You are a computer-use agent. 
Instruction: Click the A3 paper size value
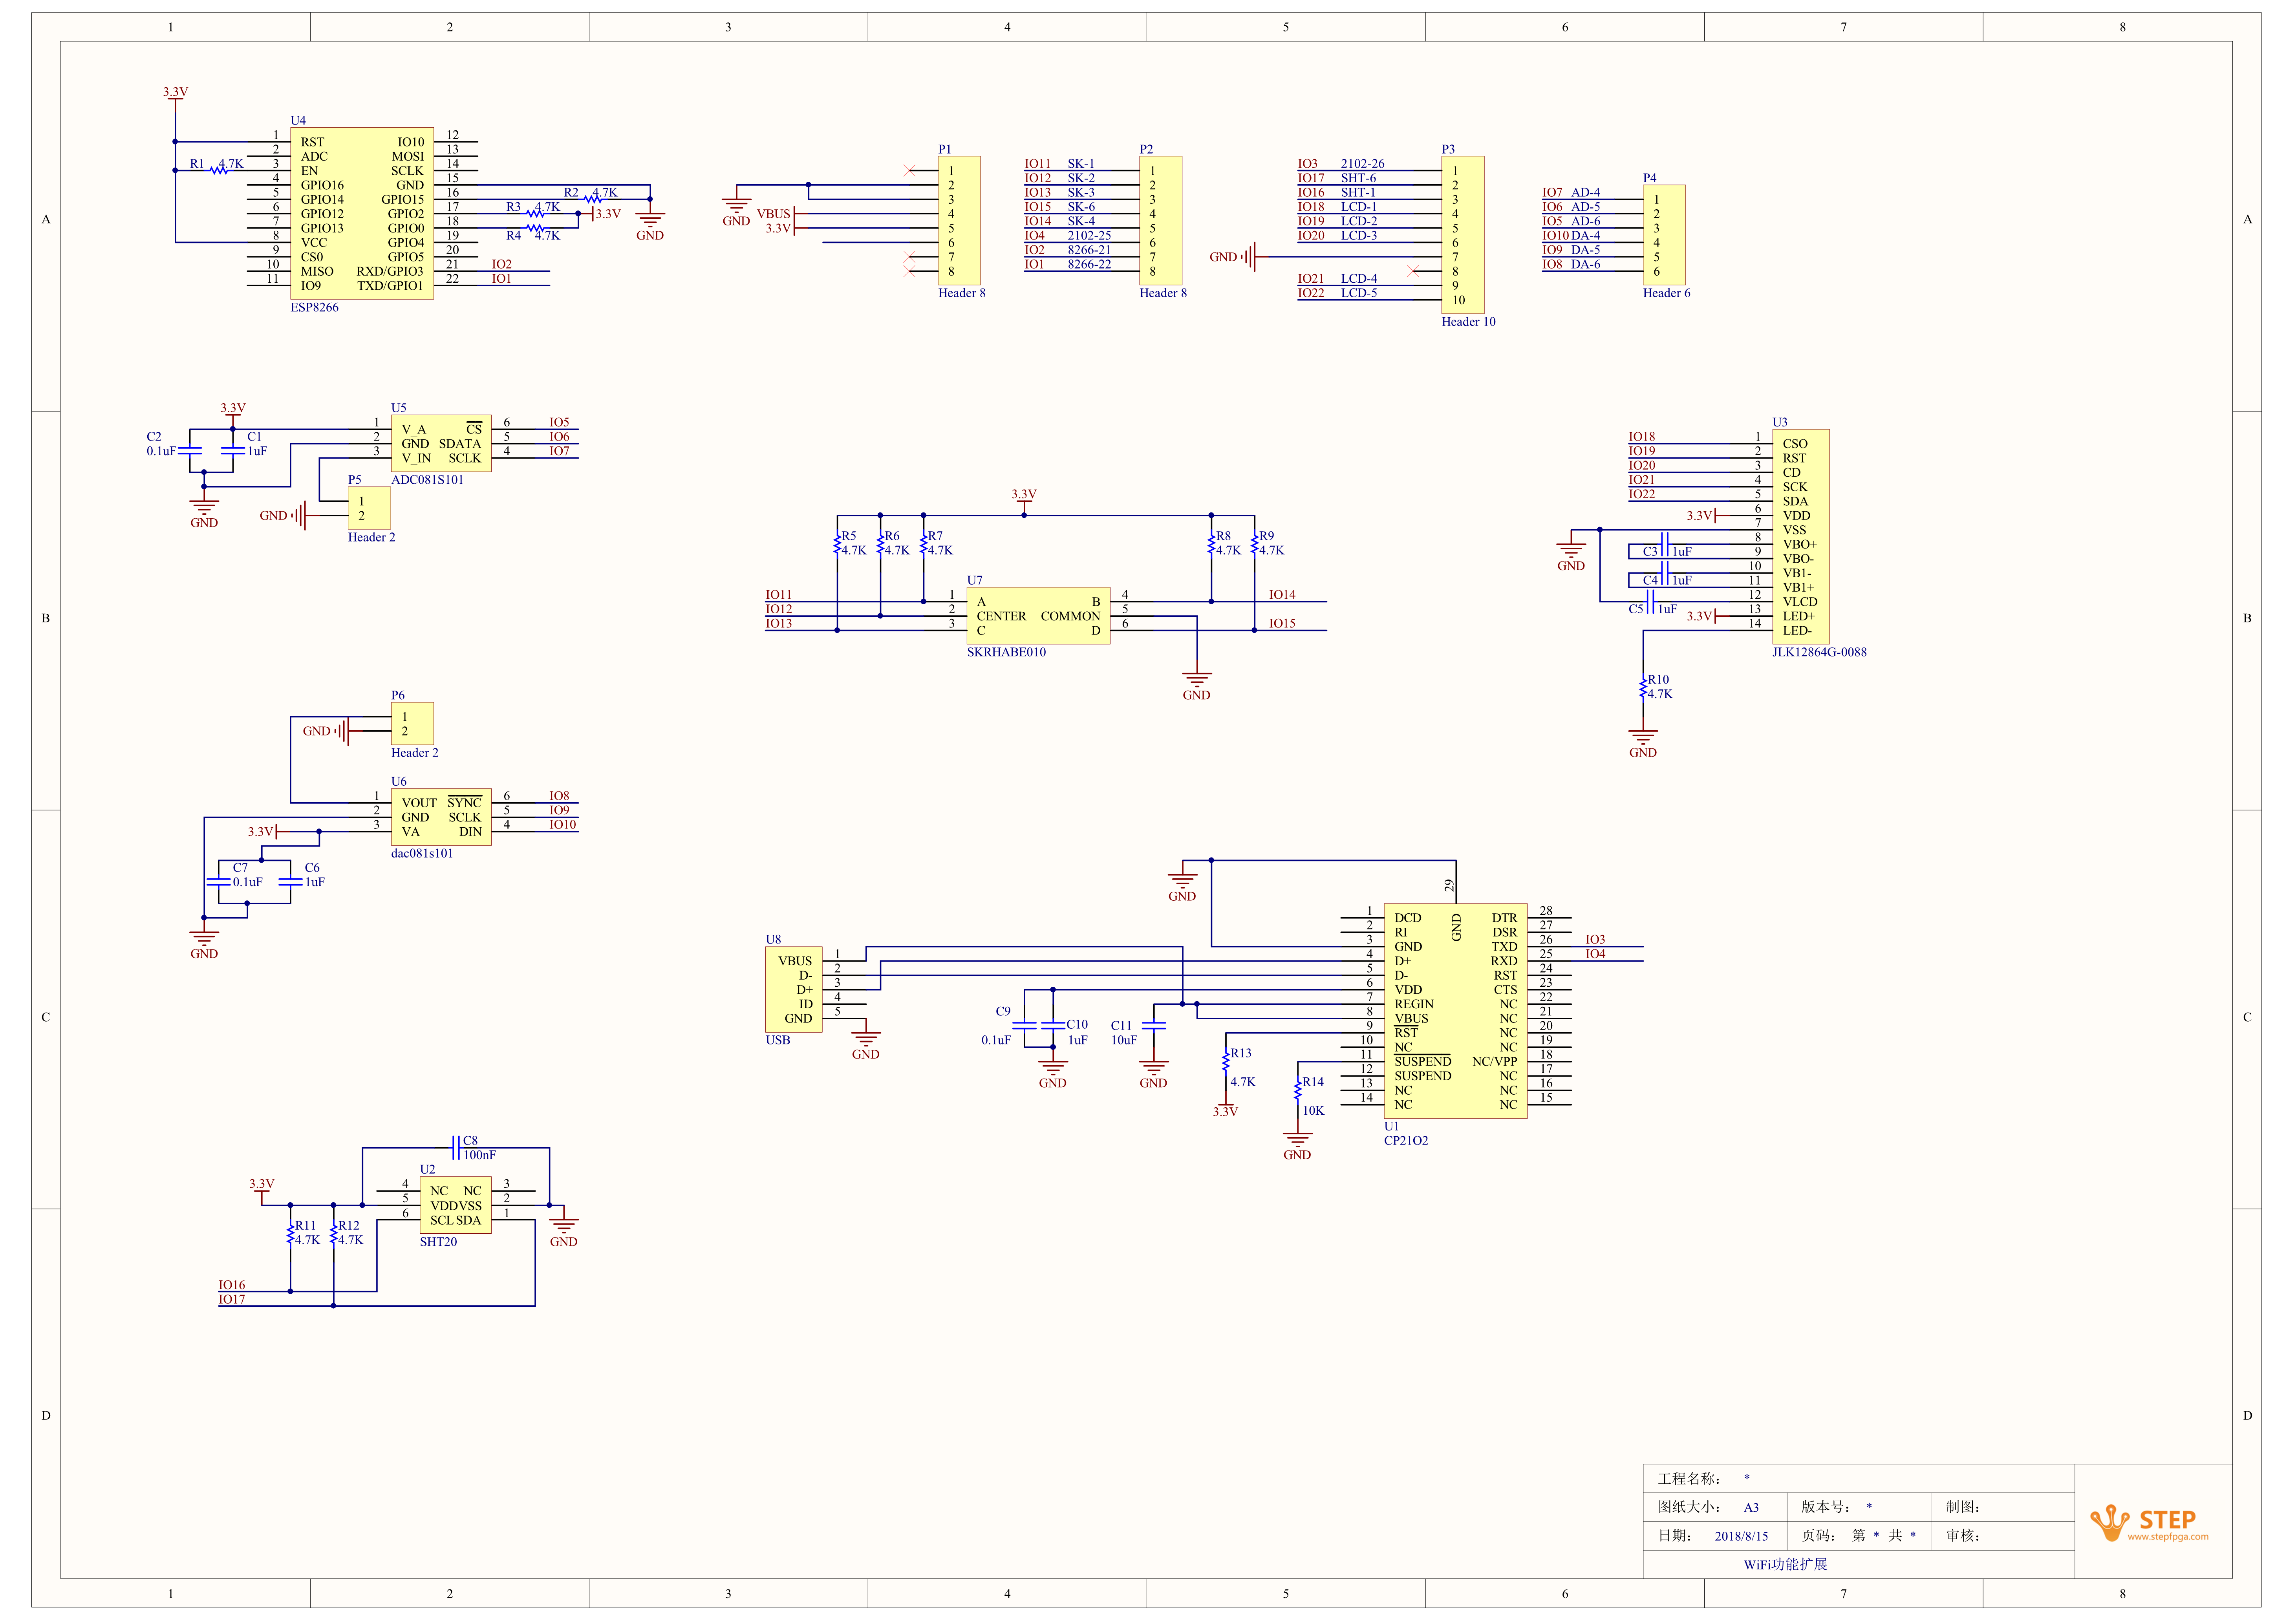[x=1751, y=1508]
